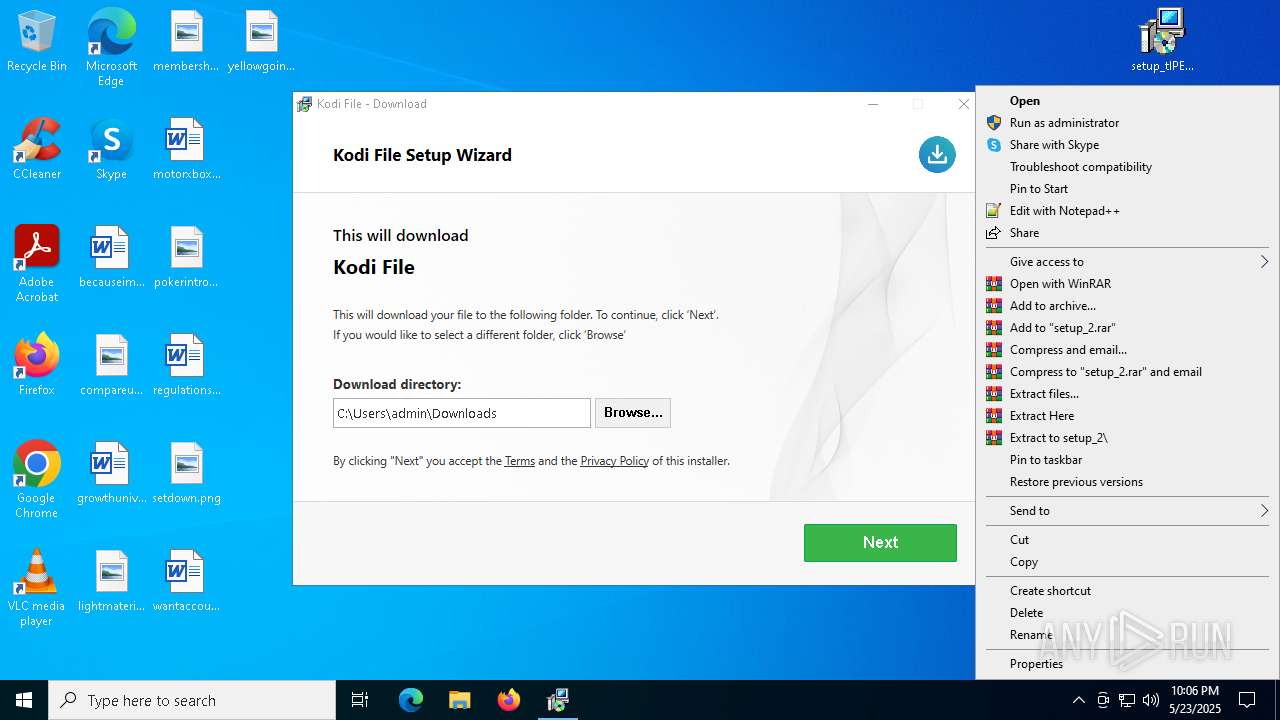Expand the Give access to submenu

[x=1127, y=262]
